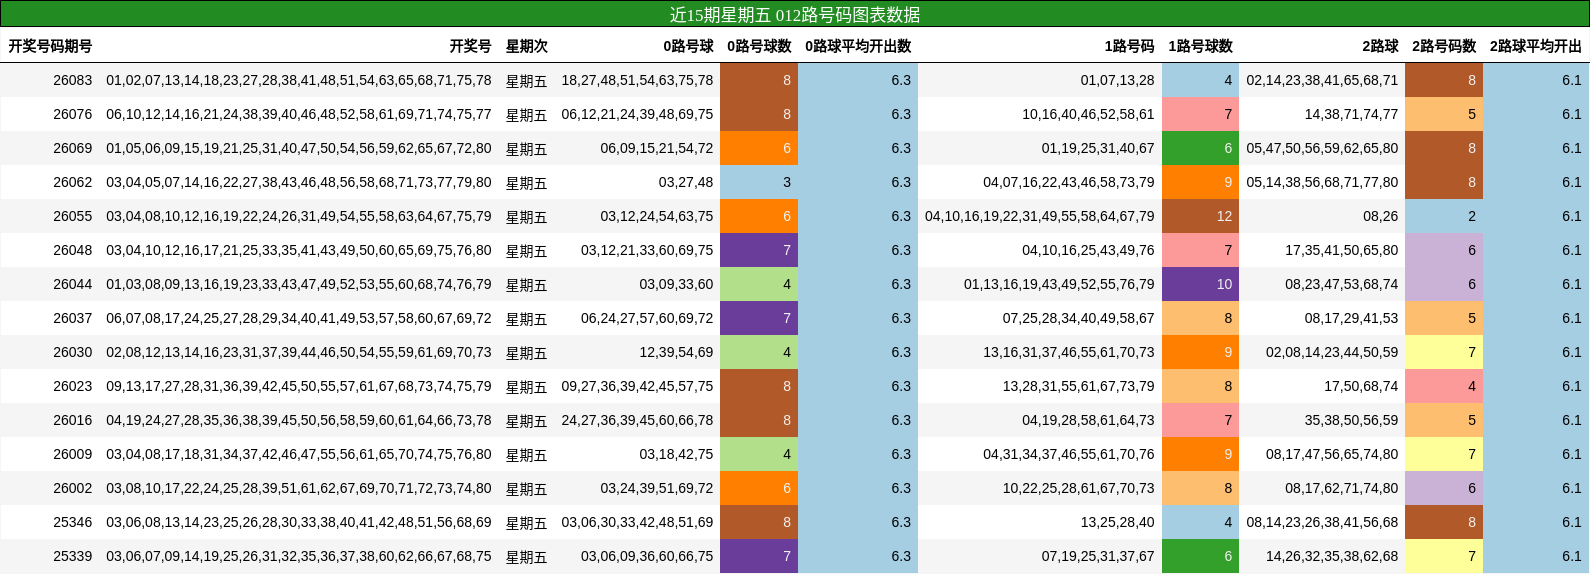
Task: Click the 2路号码数 column header
Action: click(x=1444, y=46)
